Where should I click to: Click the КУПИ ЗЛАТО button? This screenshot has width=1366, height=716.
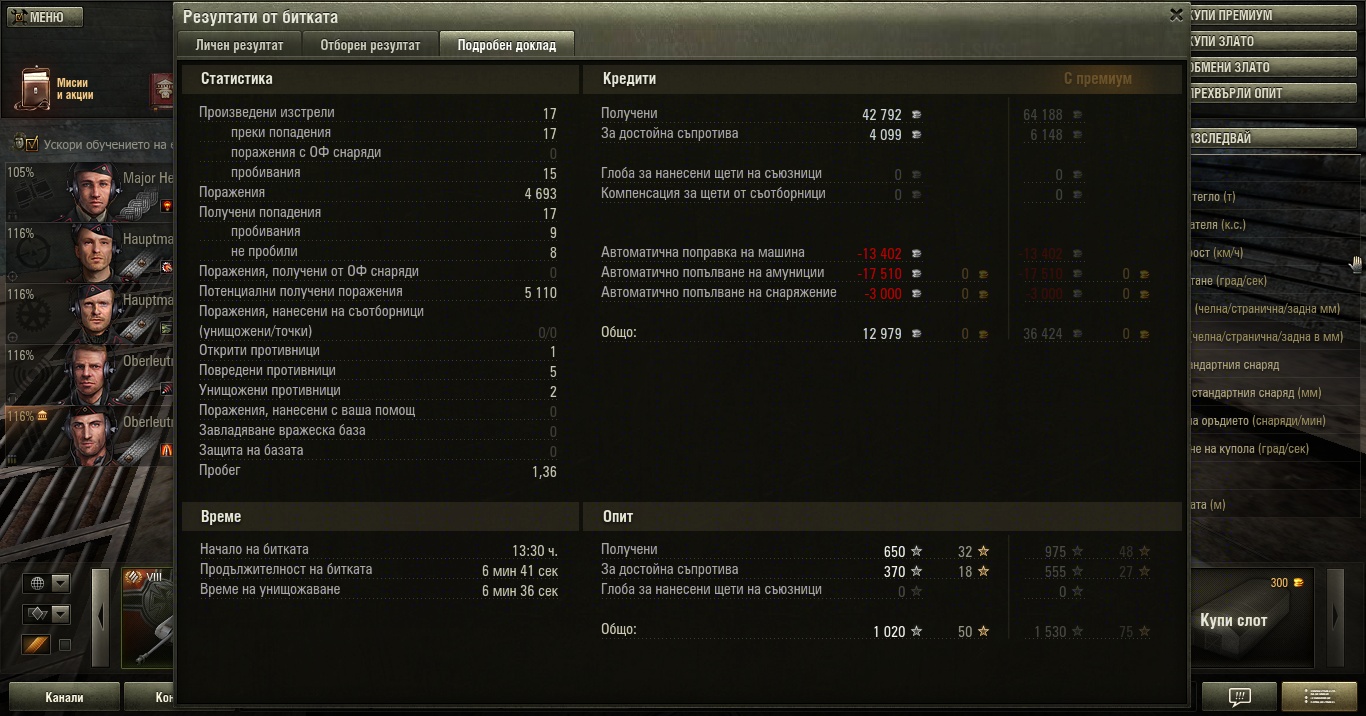pyautogui.click(x=1270, y=42)
